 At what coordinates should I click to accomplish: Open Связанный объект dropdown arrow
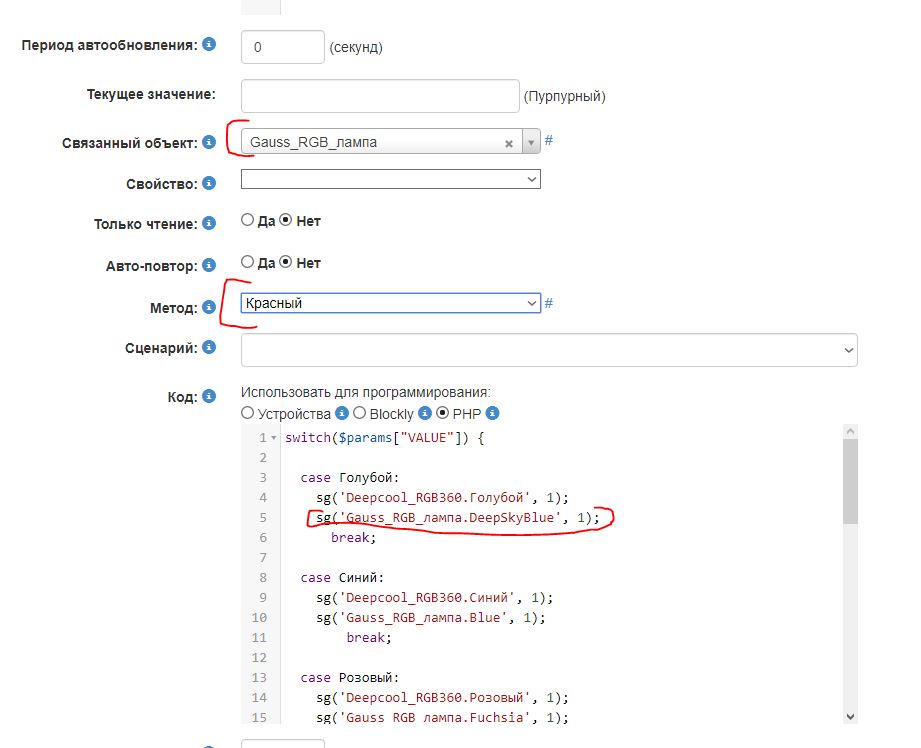[531, 142]
